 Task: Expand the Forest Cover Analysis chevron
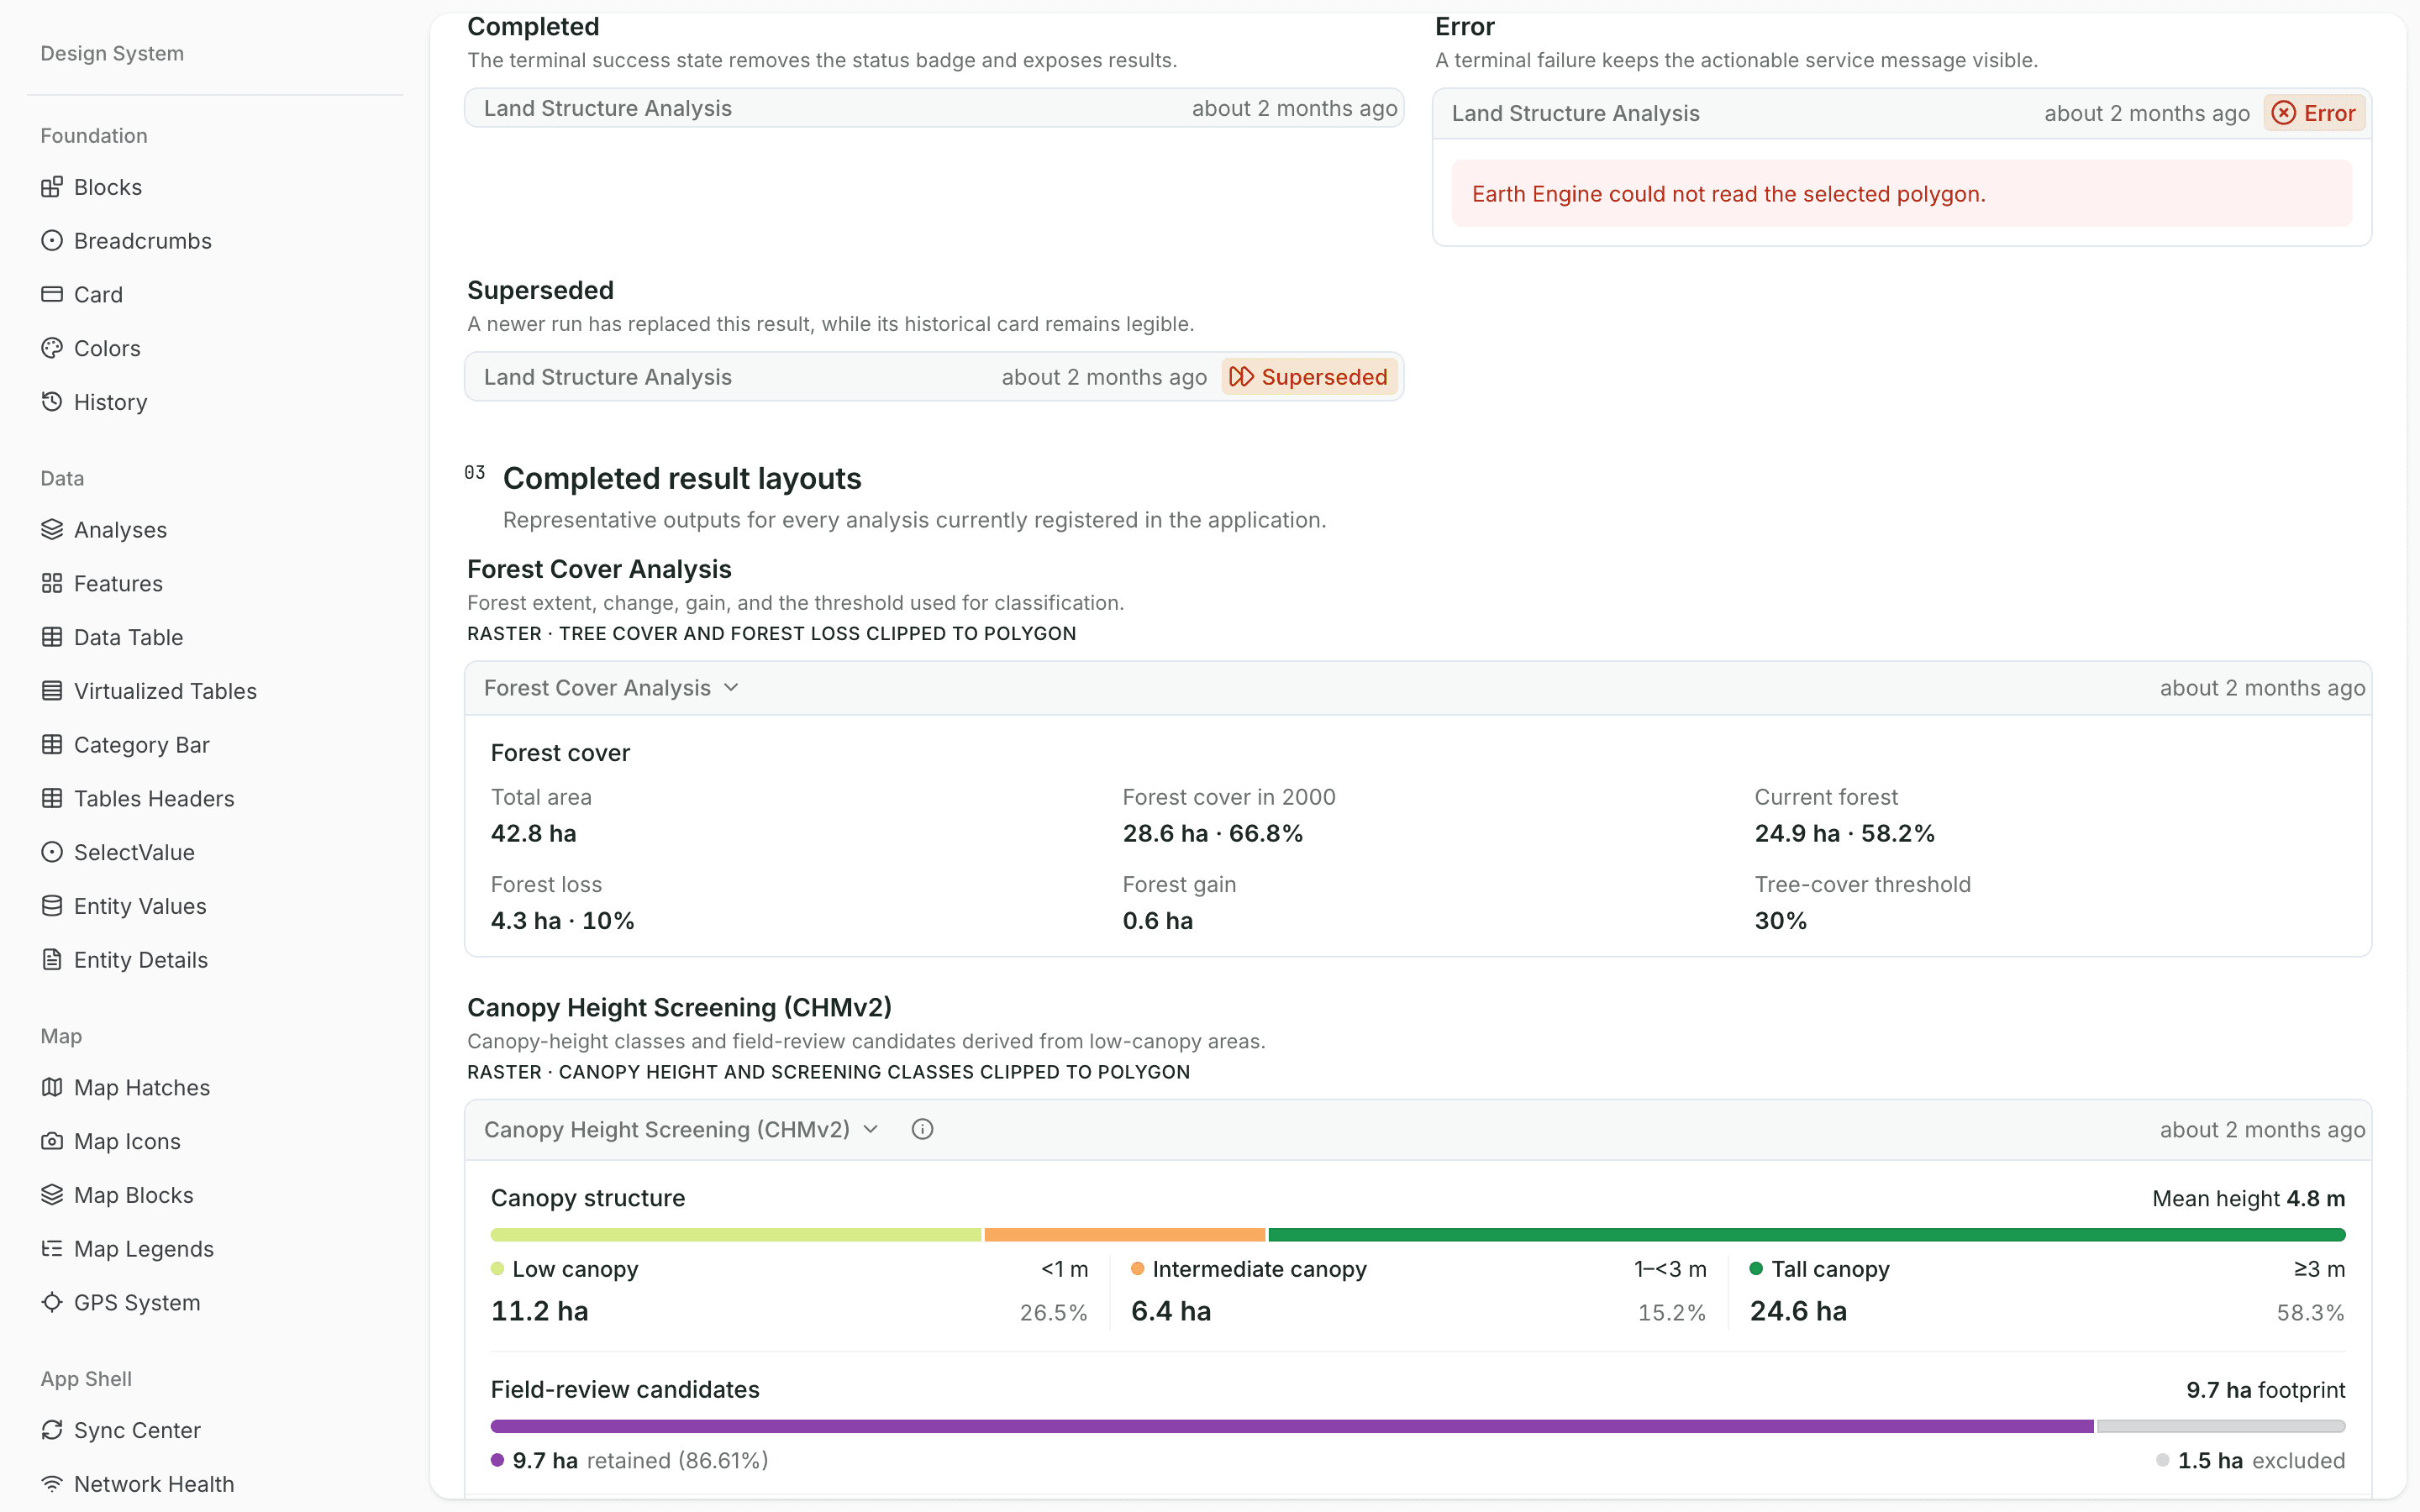pyautogui.click(x=731, y=688)
